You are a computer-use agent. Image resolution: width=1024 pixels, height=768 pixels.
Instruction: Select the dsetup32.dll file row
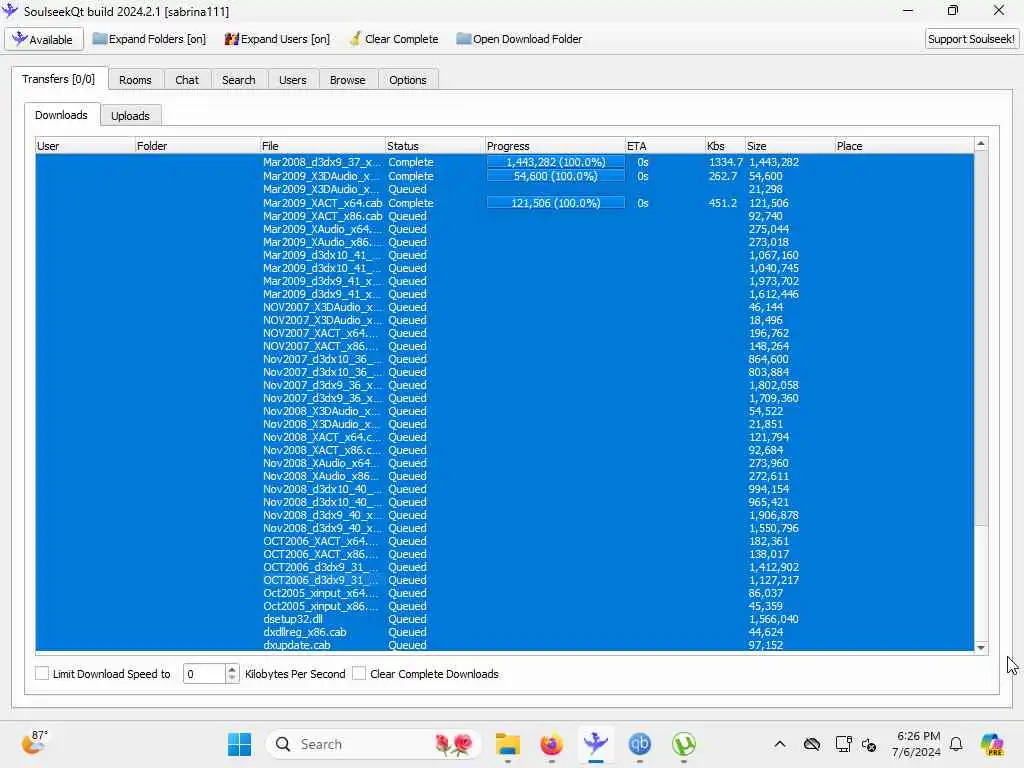tap(504, 619)
